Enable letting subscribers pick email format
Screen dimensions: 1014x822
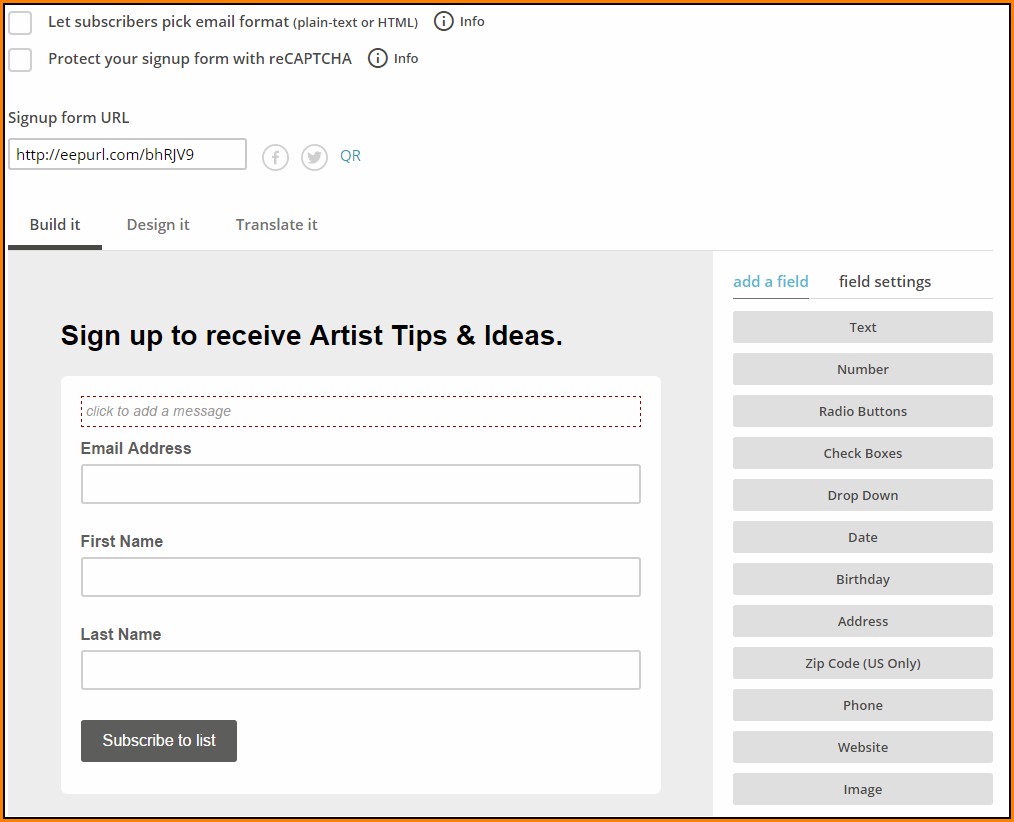(x=20, y=22)
